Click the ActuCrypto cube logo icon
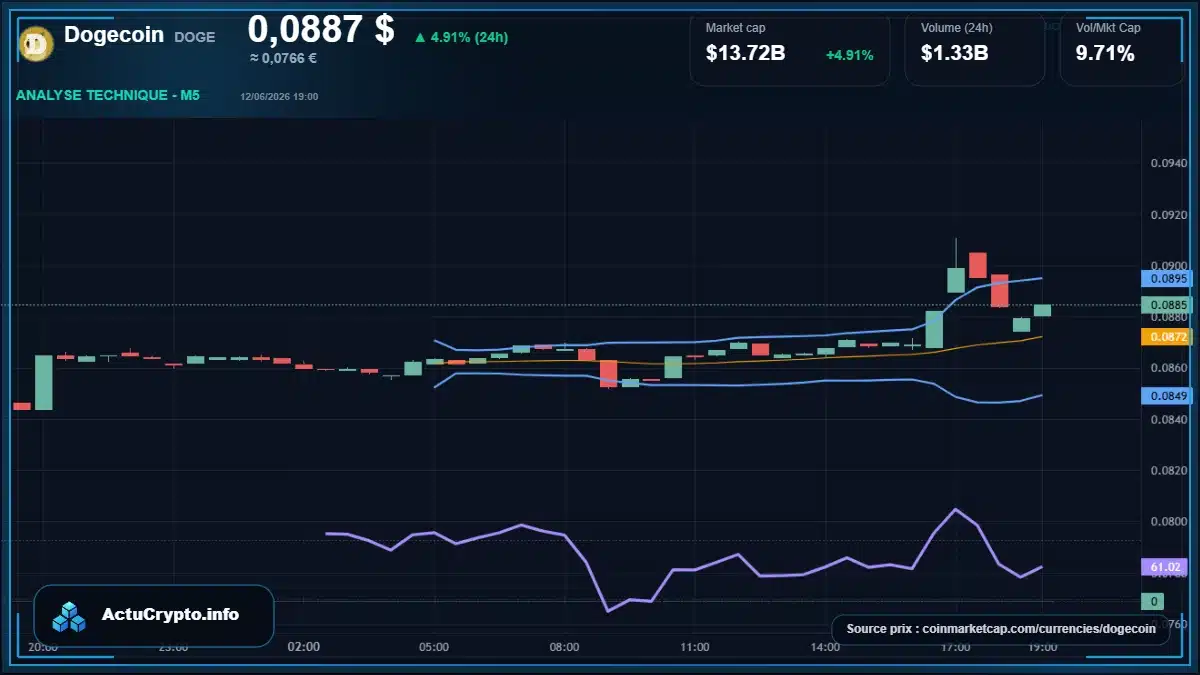This screenshot has width=1200, height=675. click(69, 616)
